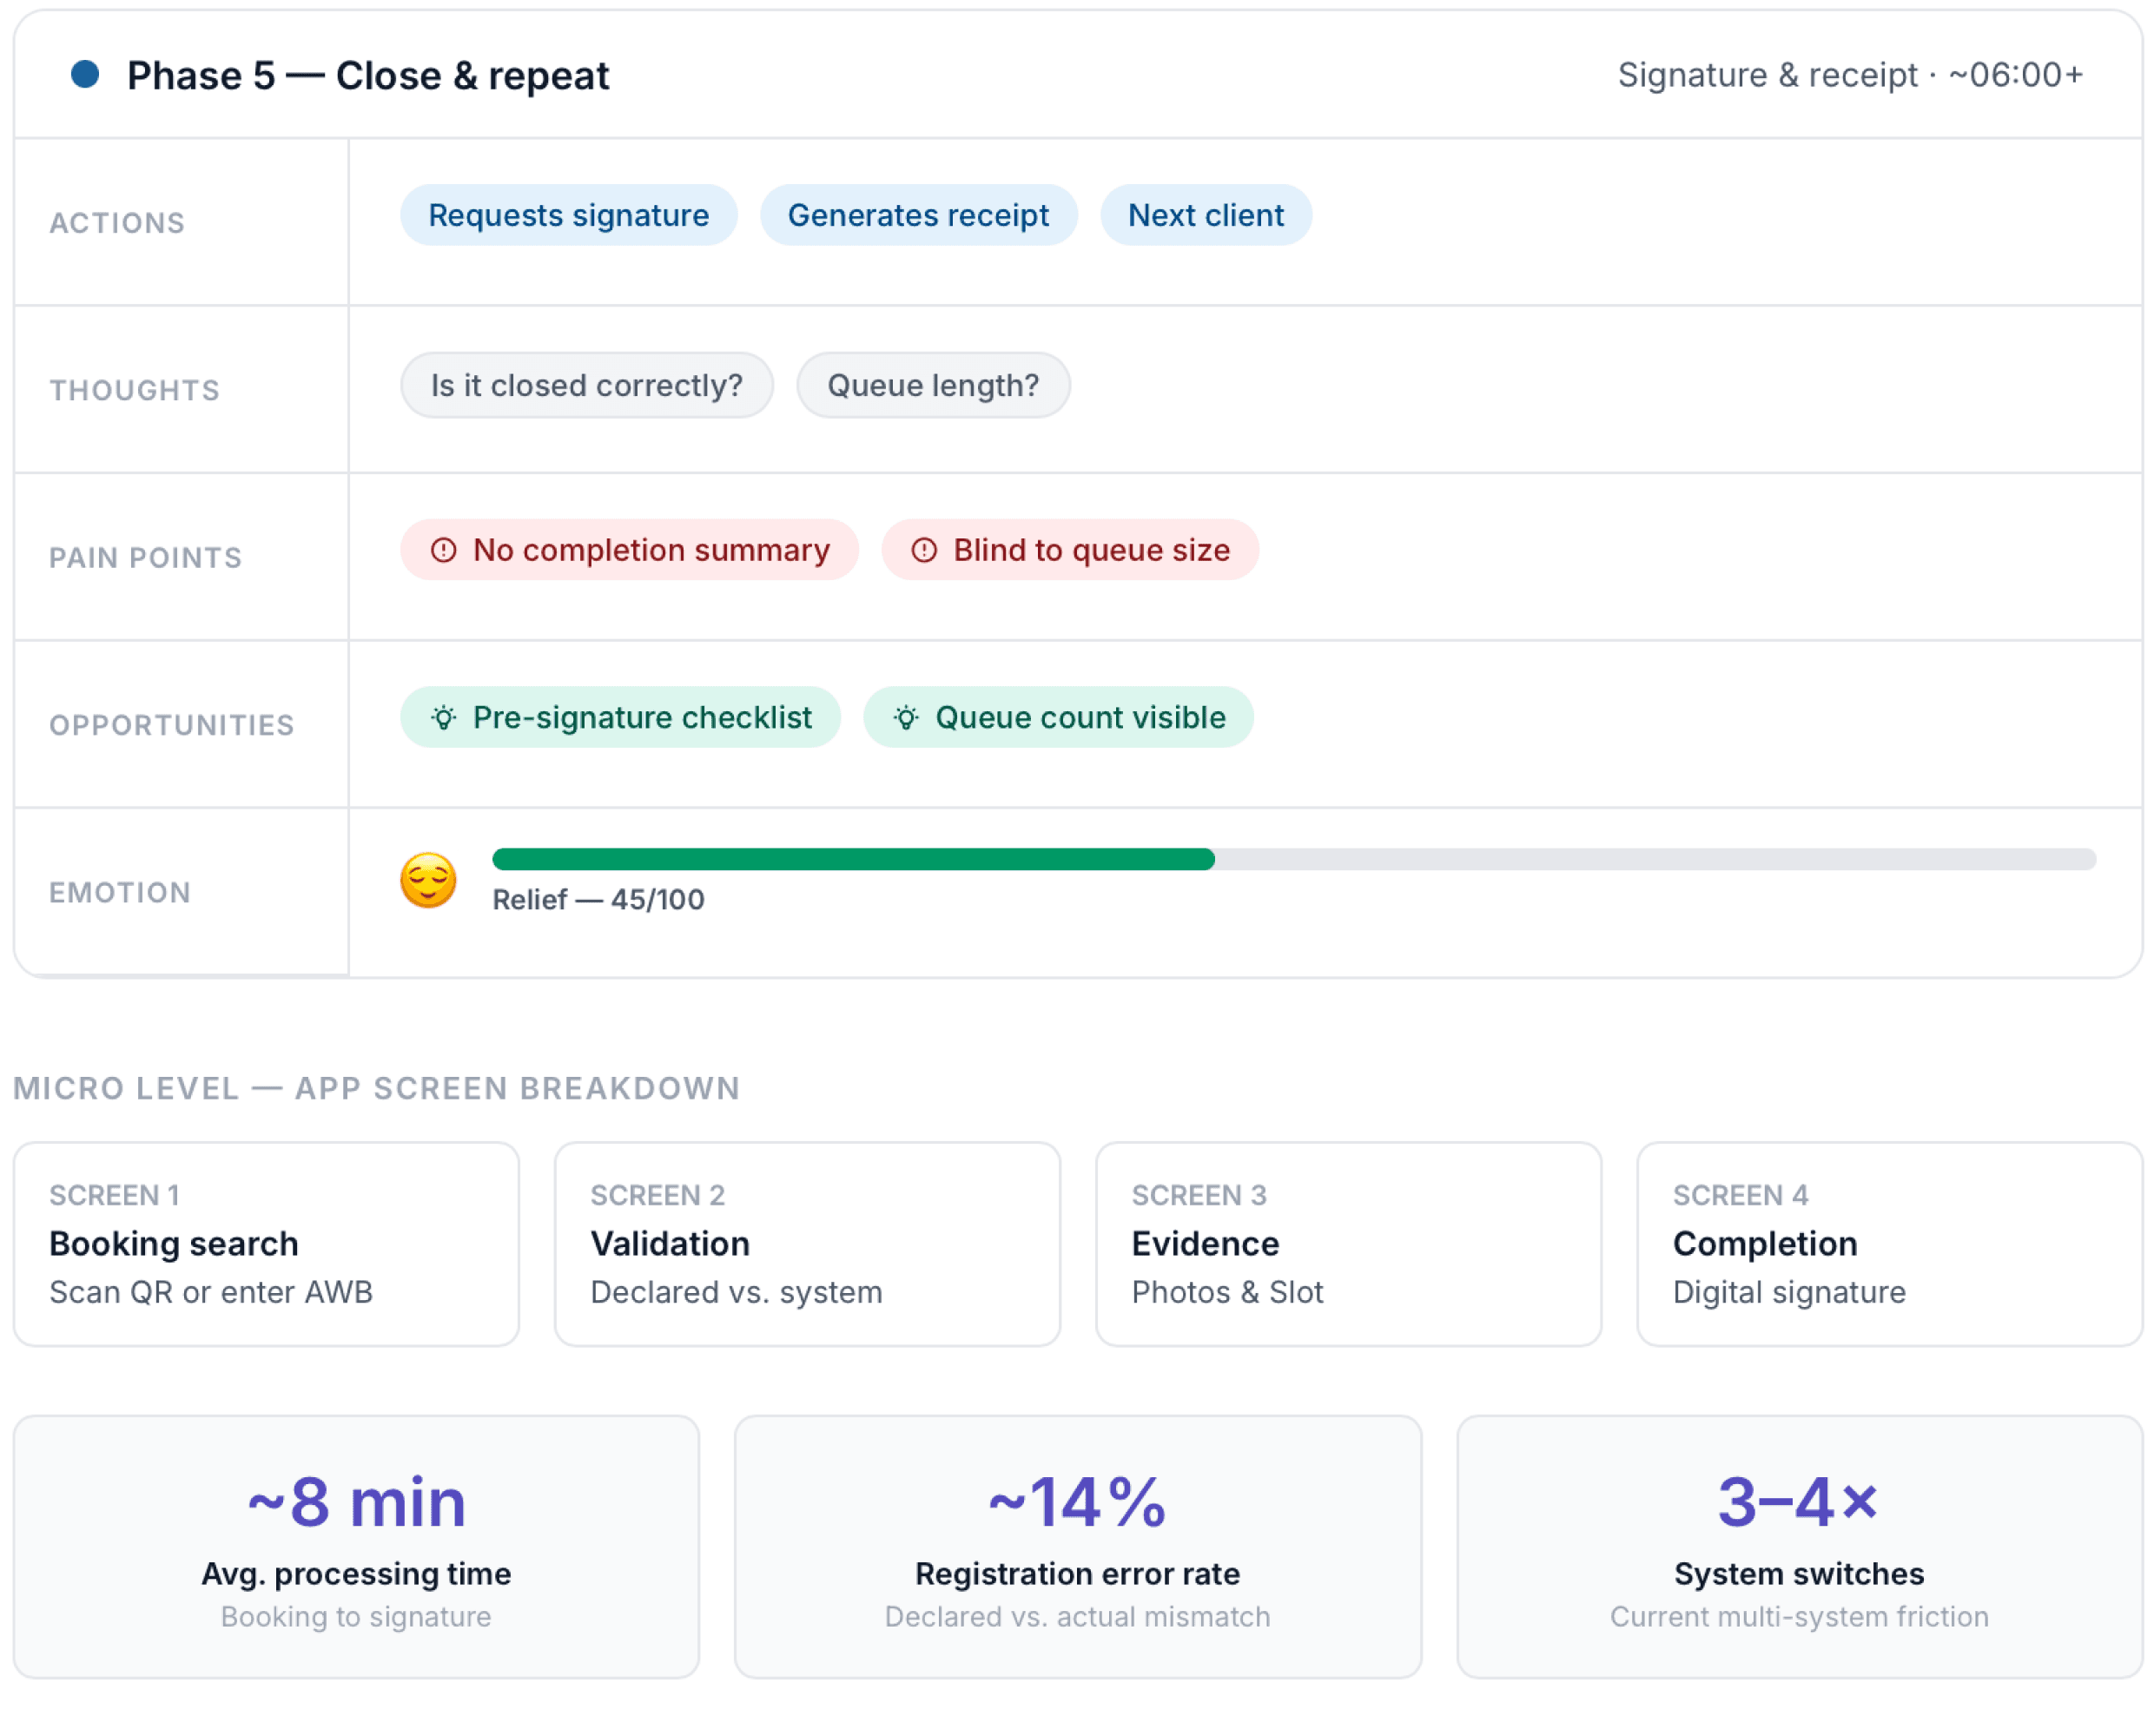Click the Relief emotion progress bar
The height and width of the screenshot is (1736, 2154).
tap(1294, 859)
